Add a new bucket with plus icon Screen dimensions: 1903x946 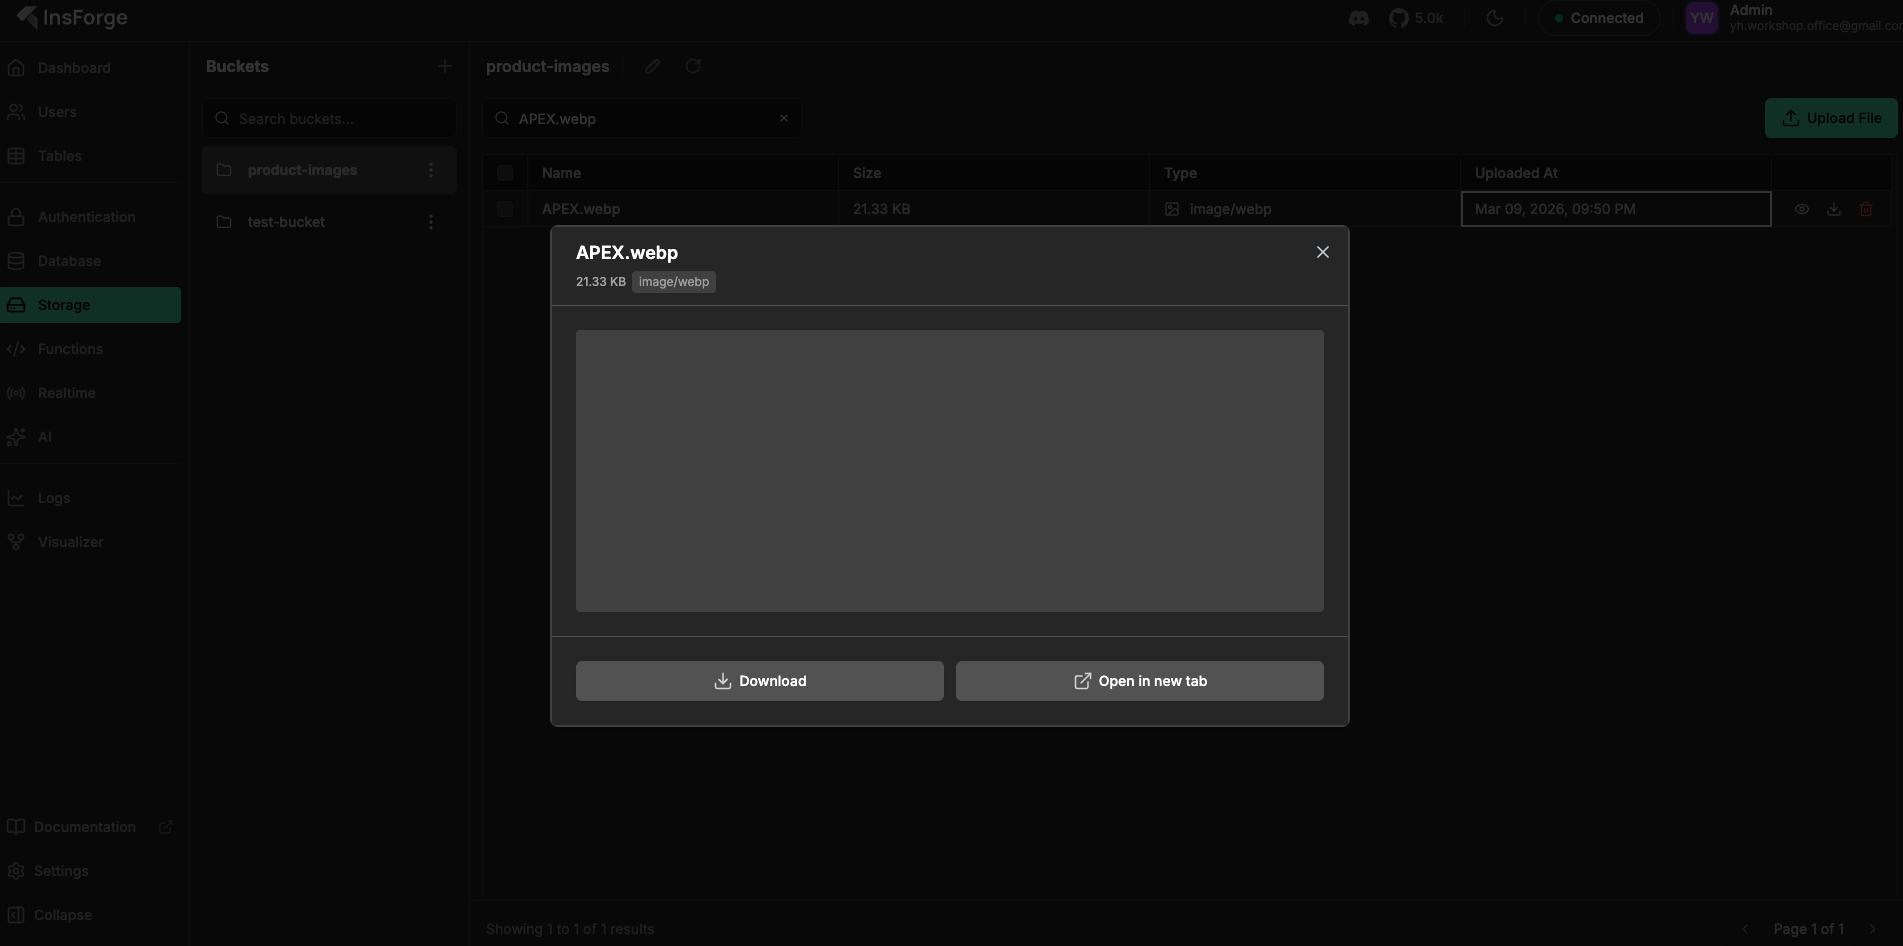click(445, 66)
